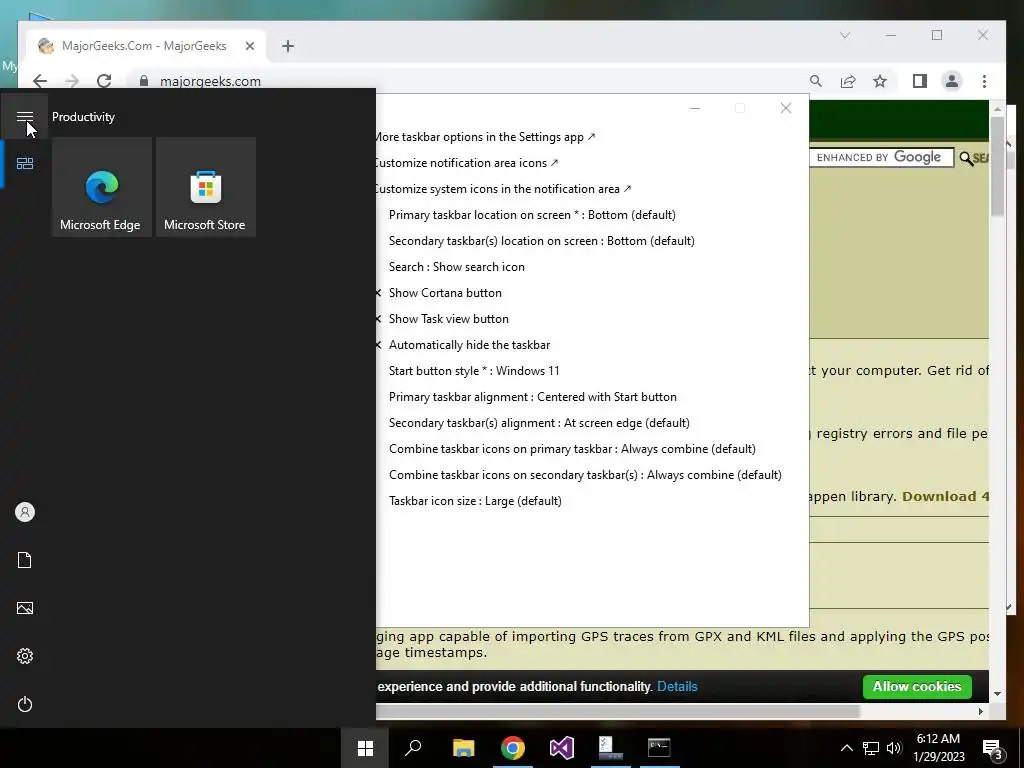Toggle Show Cortana button option
This screenshot has width=1024, height=768.
445,293
